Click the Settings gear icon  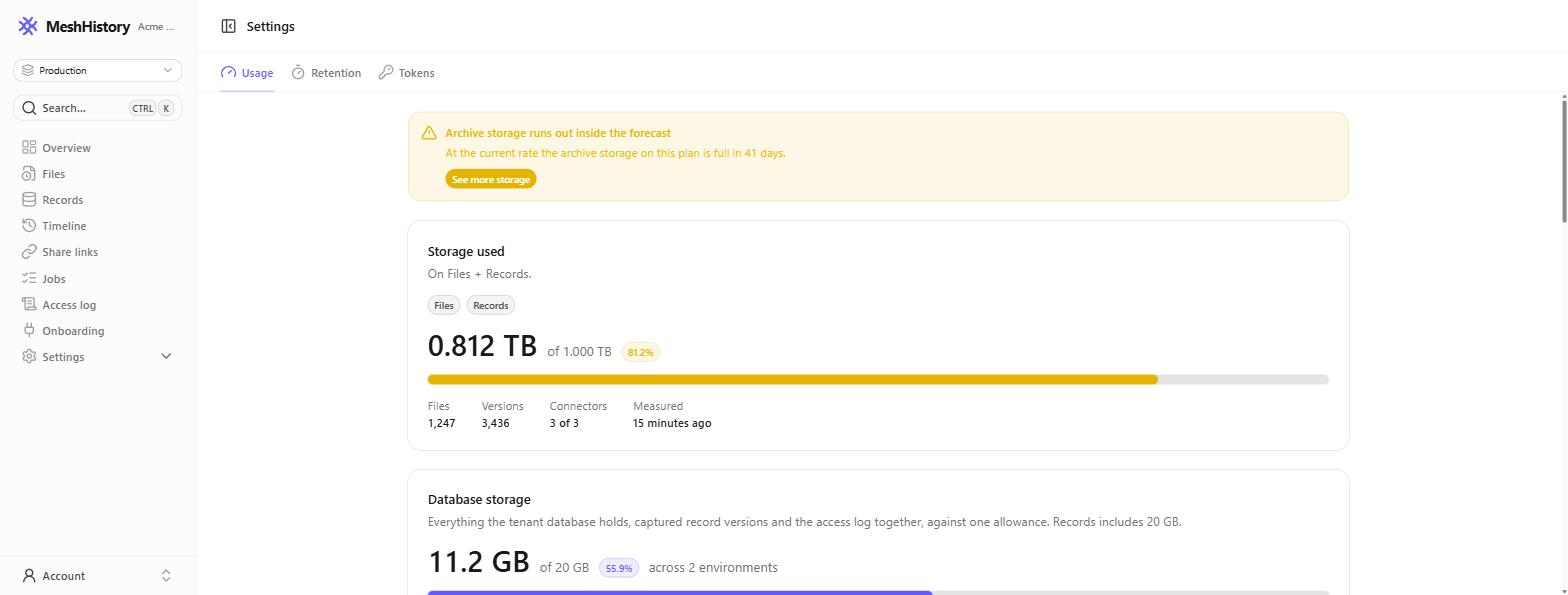tap(29, 357)
